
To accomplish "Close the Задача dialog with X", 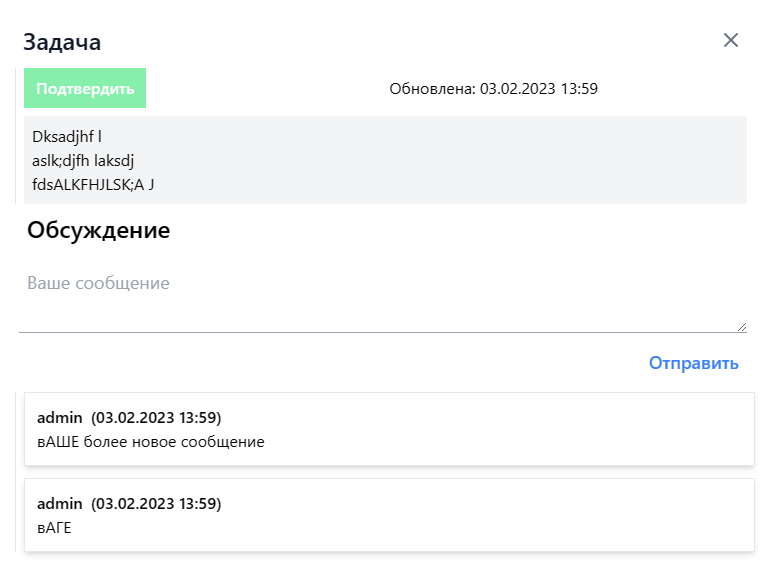I will (x=731, y=40).
